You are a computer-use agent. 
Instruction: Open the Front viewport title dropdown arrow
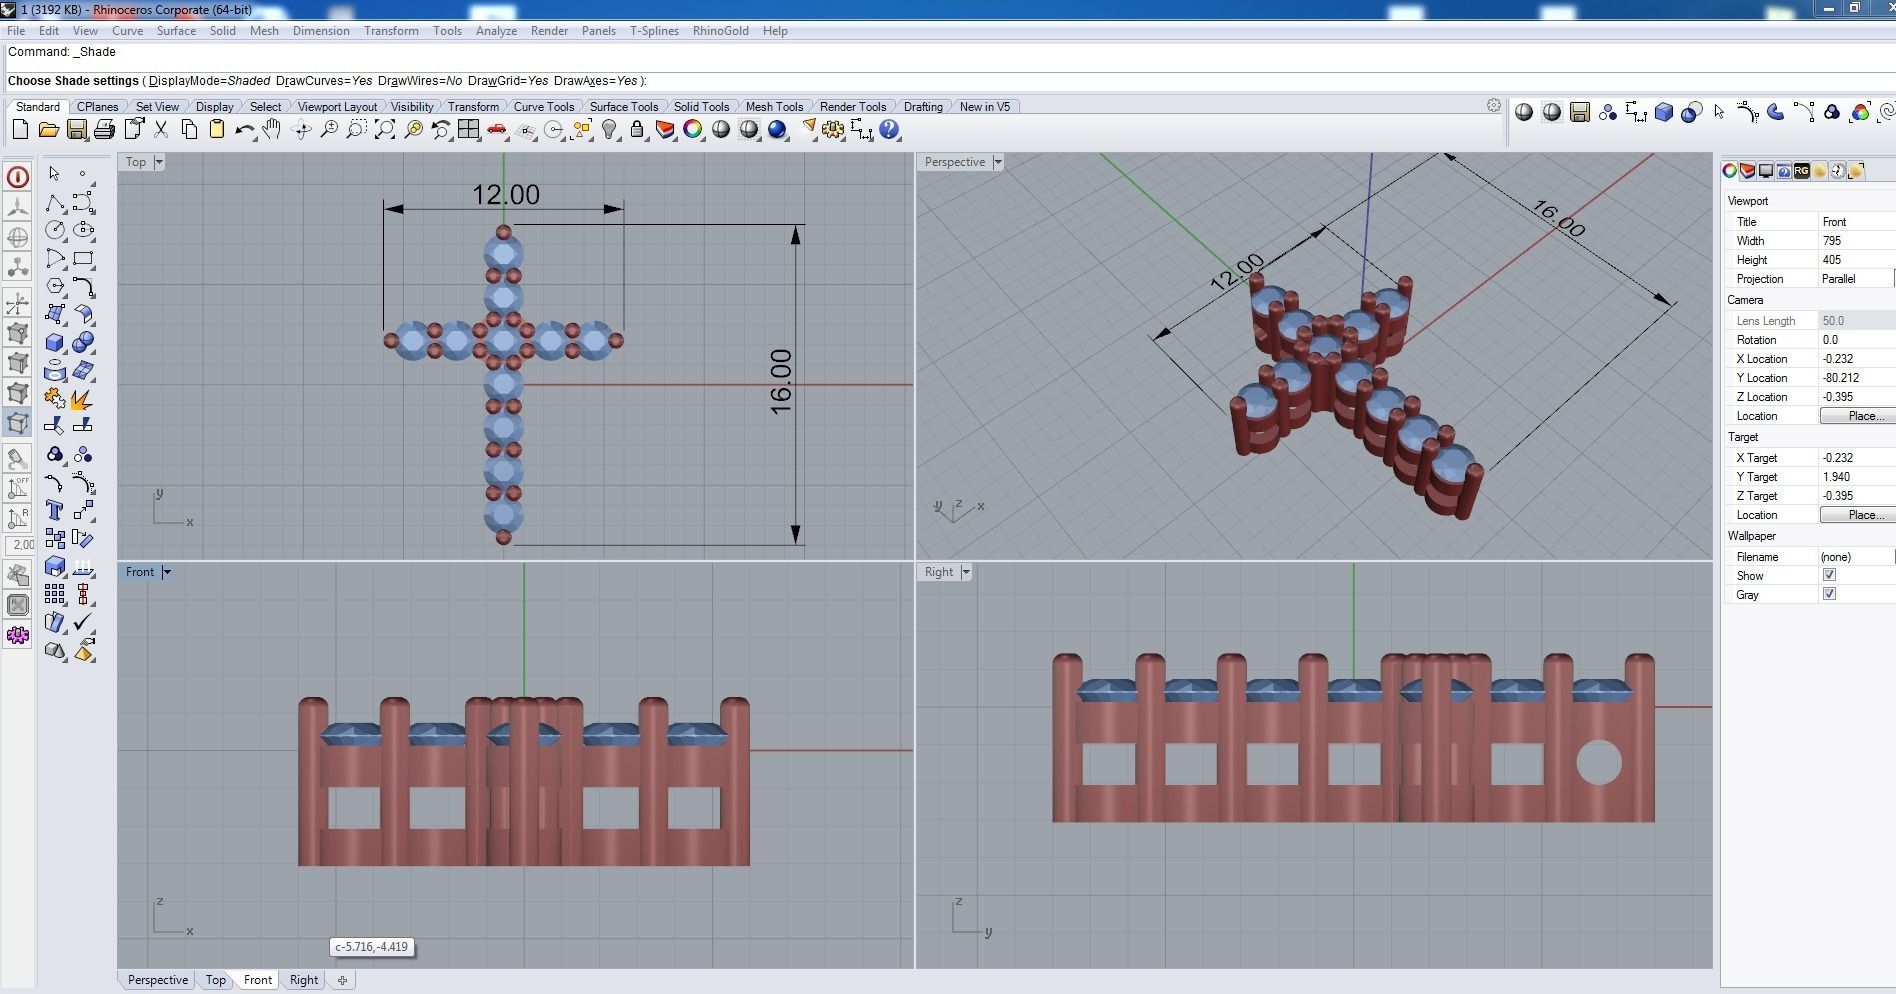pos(167,572)
